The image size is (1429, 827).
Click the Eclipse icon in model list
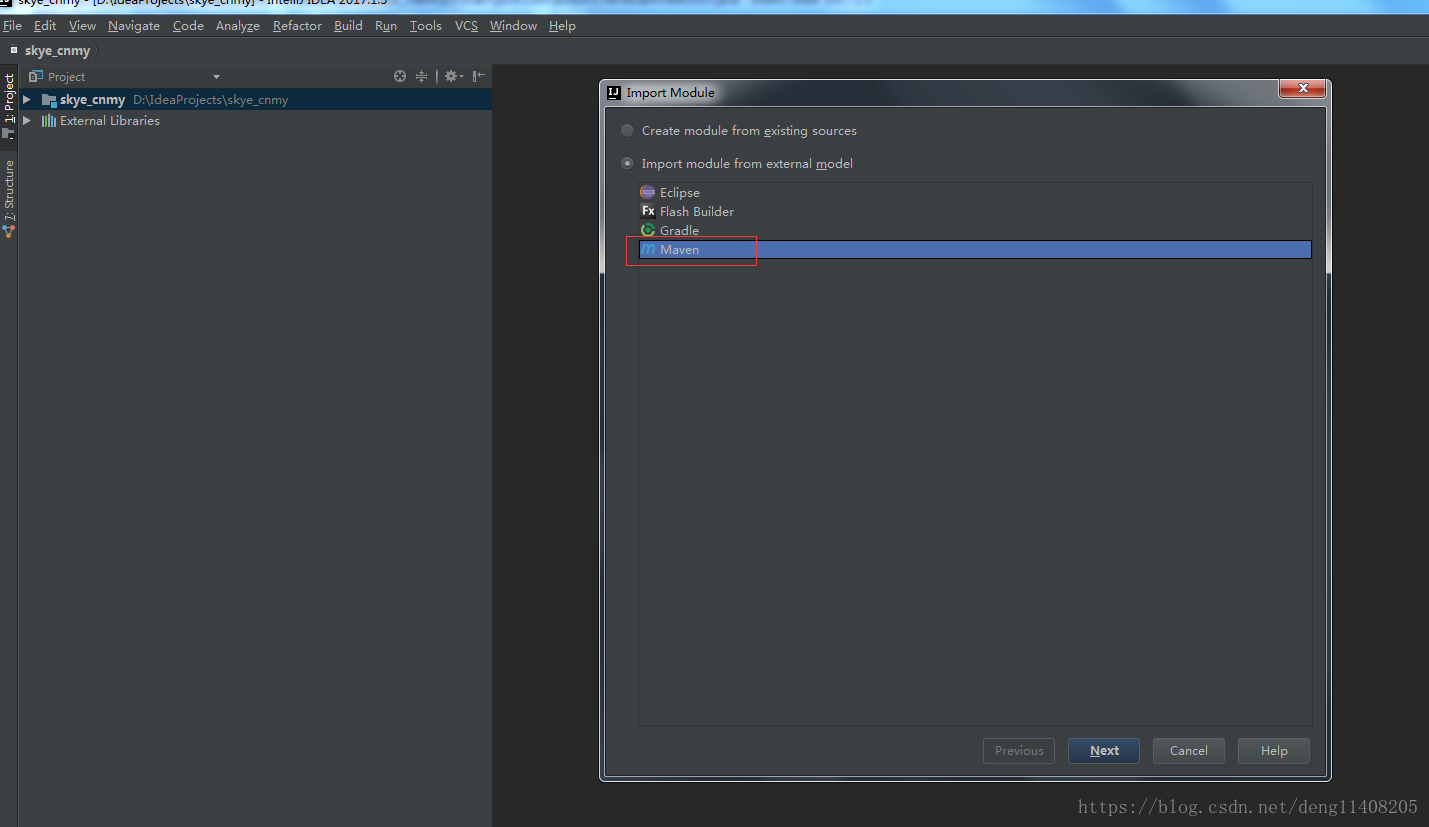[x=648, y=192]
